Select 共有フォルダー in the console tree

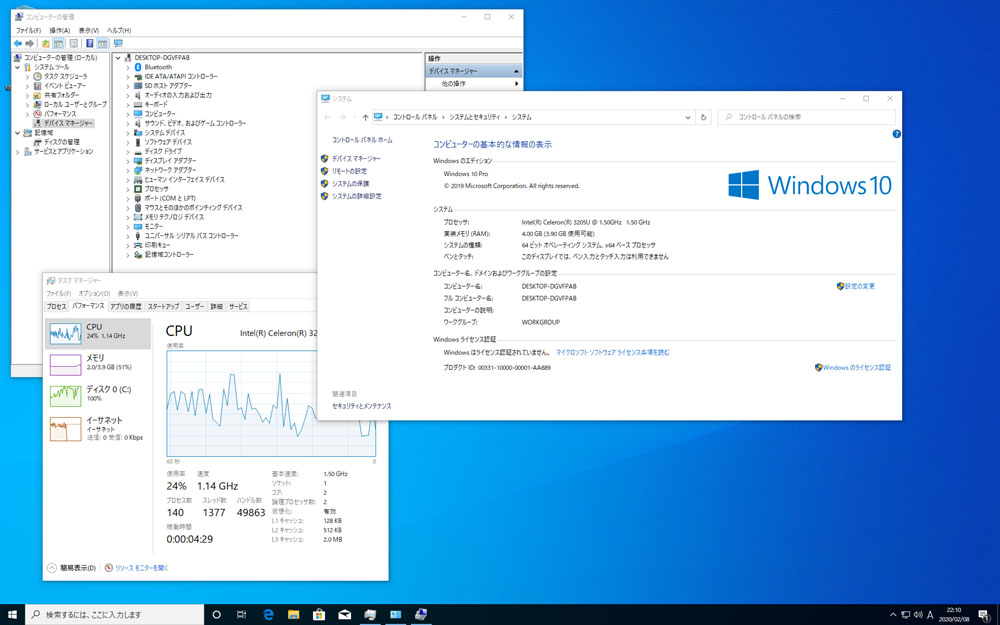[61, 95]
